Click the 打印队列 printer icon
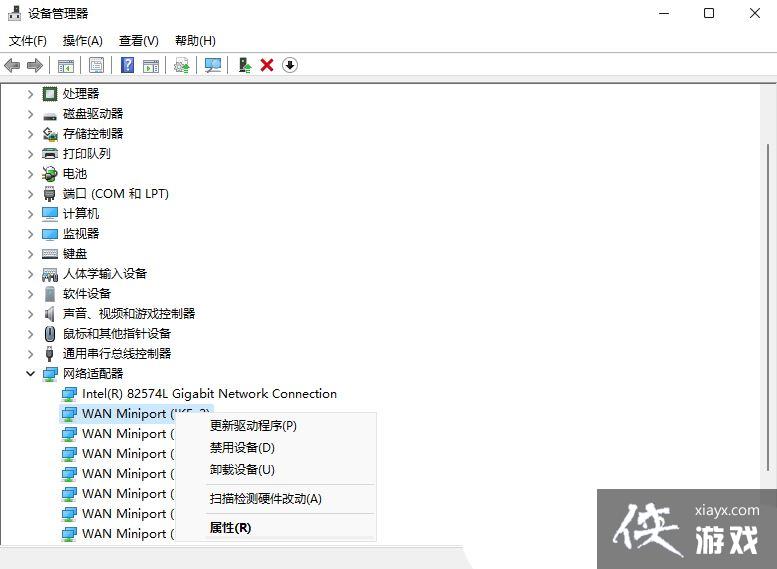777x569 pixels. point(50,154)
